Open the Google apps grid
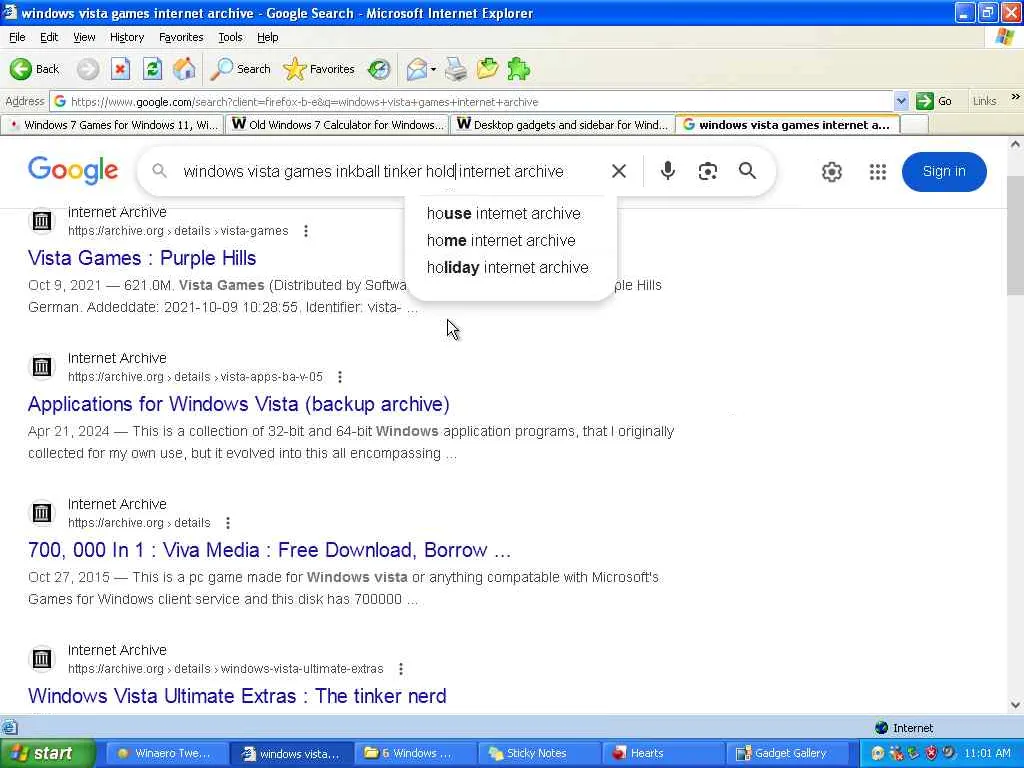 click(878, 172)
